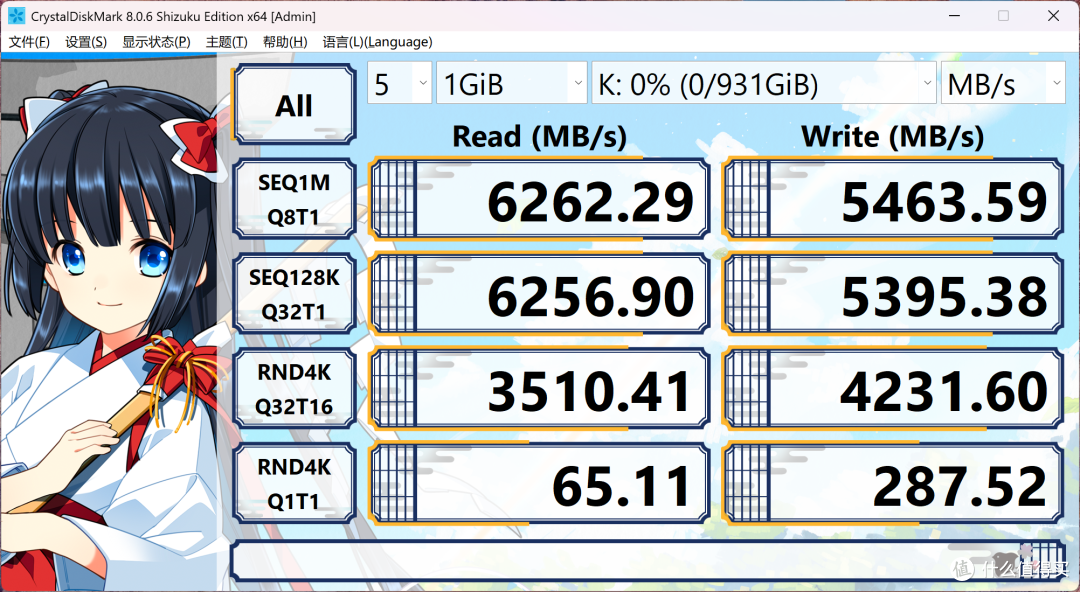Open the 语言(L)(Language) menu
1080x592 pixels.
tap(377, 42)
